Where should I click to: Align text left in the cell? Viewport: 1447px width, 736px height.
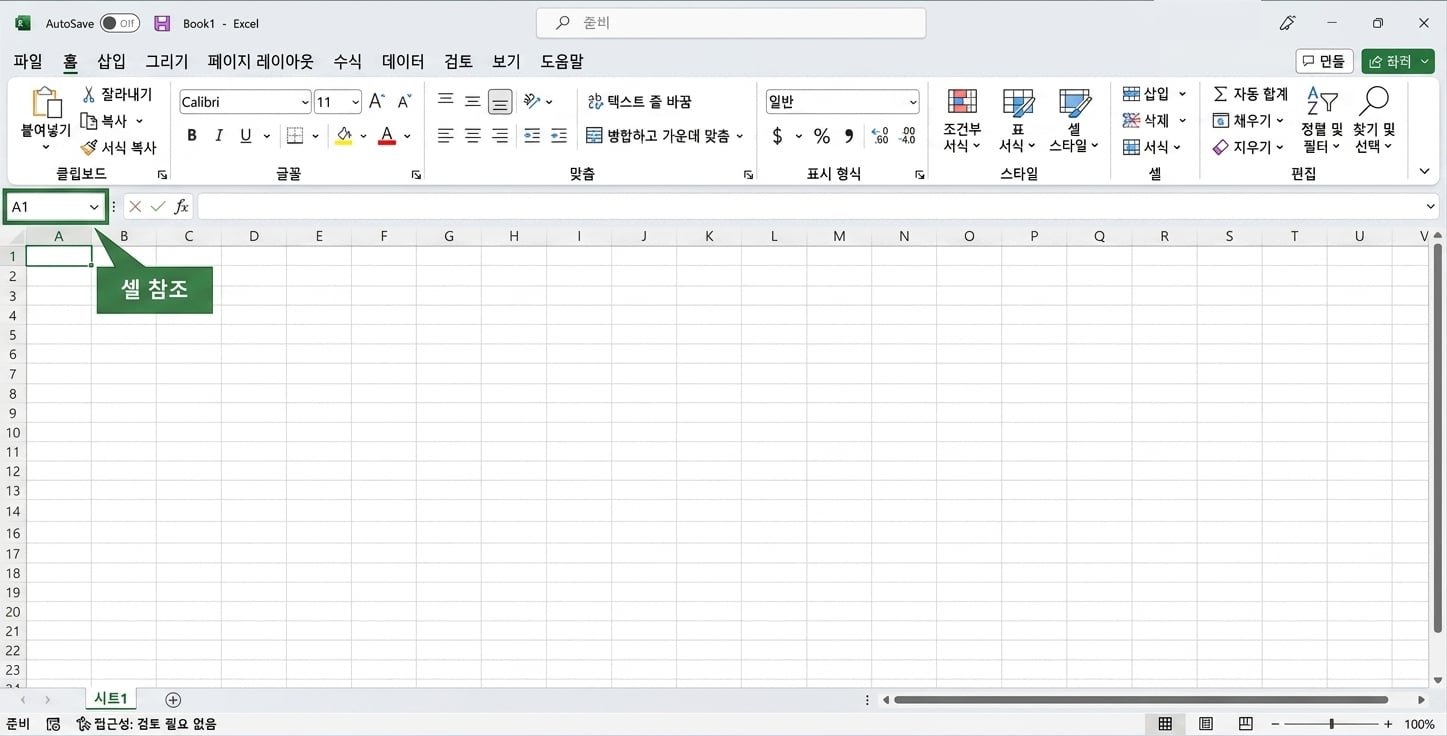(x=446, y=135)
